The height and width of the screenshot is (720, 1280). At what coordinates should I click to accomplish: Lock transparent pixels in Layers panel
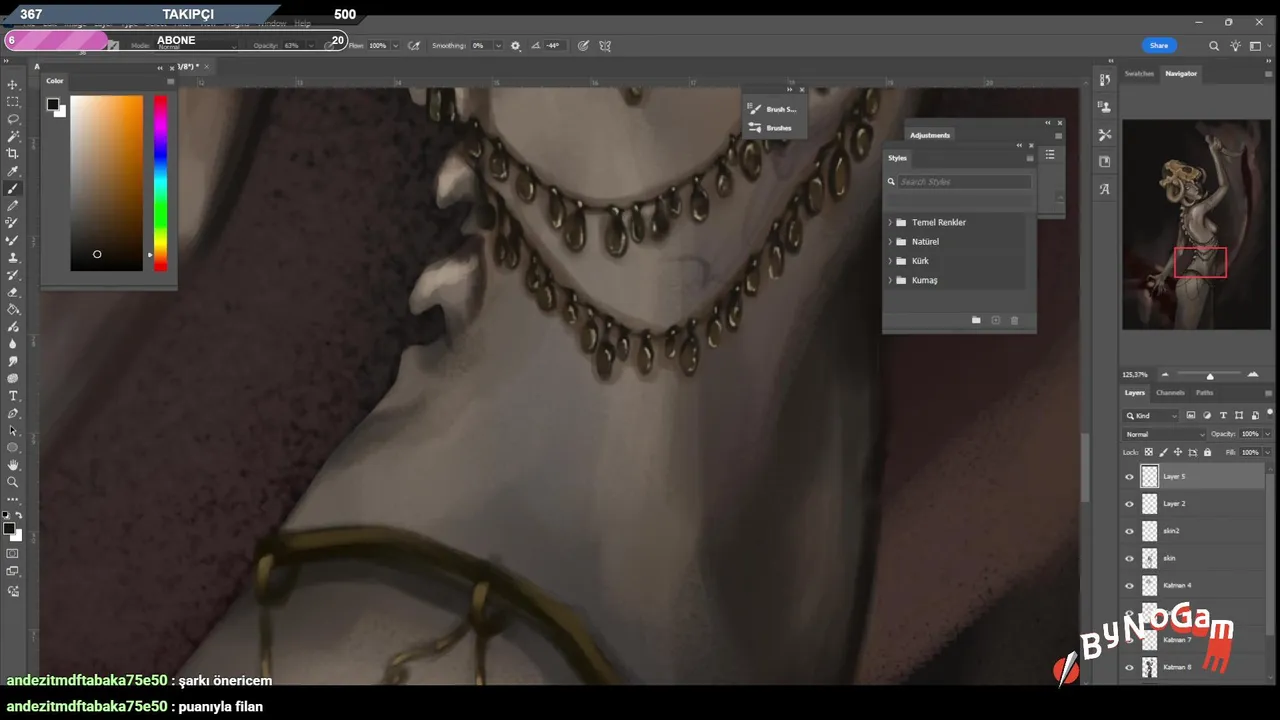click(x=1150, y=452)
